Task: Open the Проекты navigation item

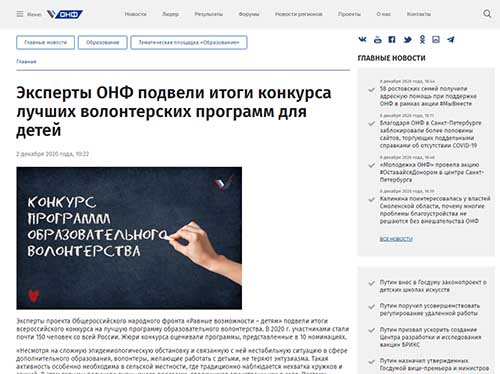Action: tap(349, 14)
